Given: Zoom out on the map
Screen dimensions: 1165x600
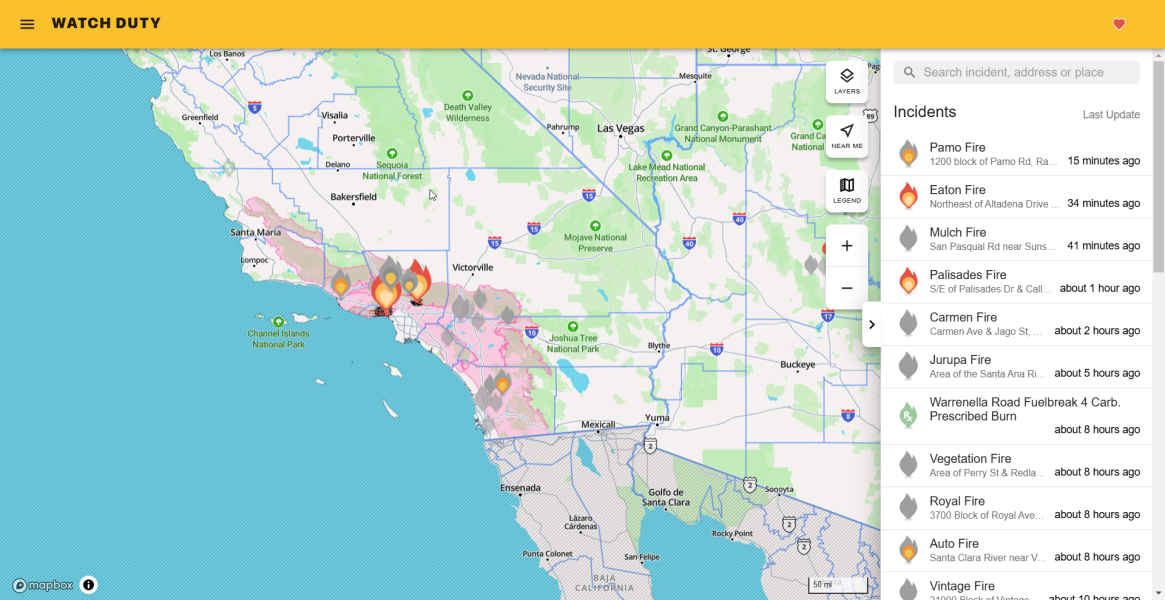Looking at the screenshot, I should coord(846,288).
